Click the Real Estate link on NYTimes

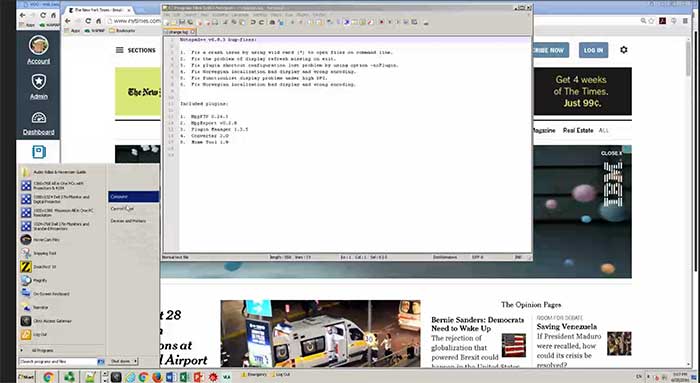[x=578, y=130]
